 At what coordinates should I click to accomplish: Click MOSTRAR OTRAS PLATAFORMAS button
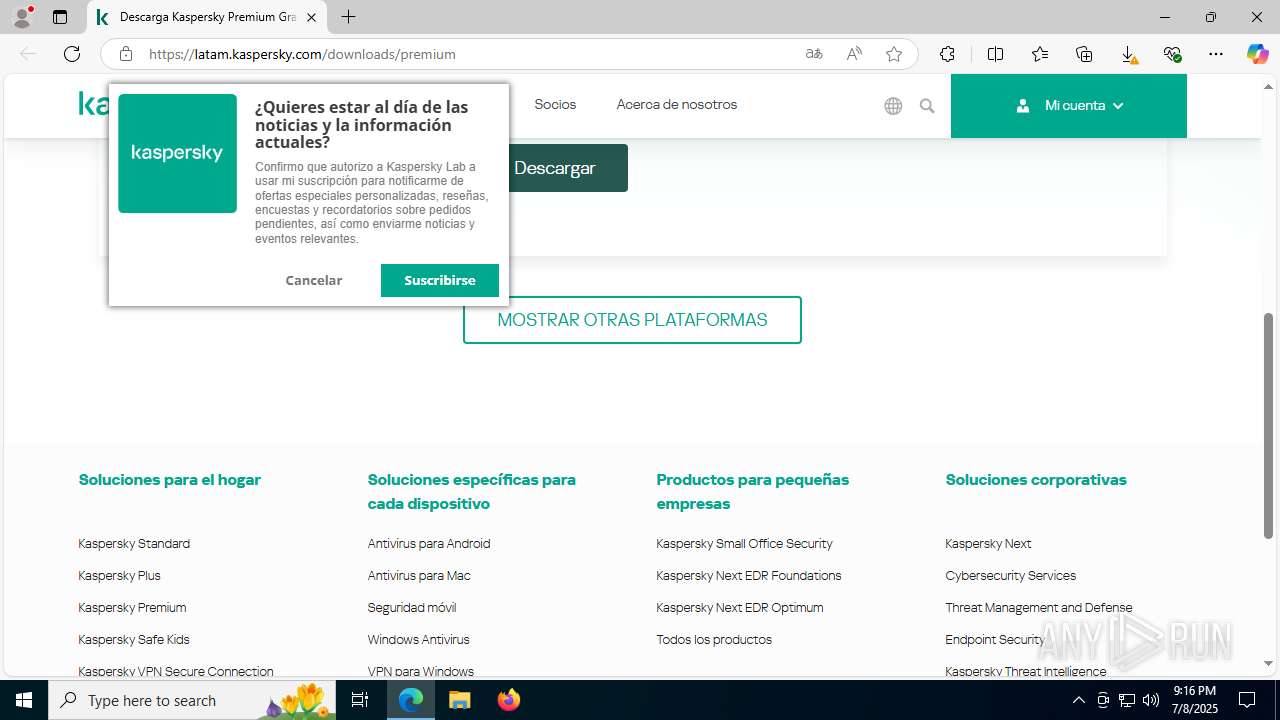click(x=632, y=320)
